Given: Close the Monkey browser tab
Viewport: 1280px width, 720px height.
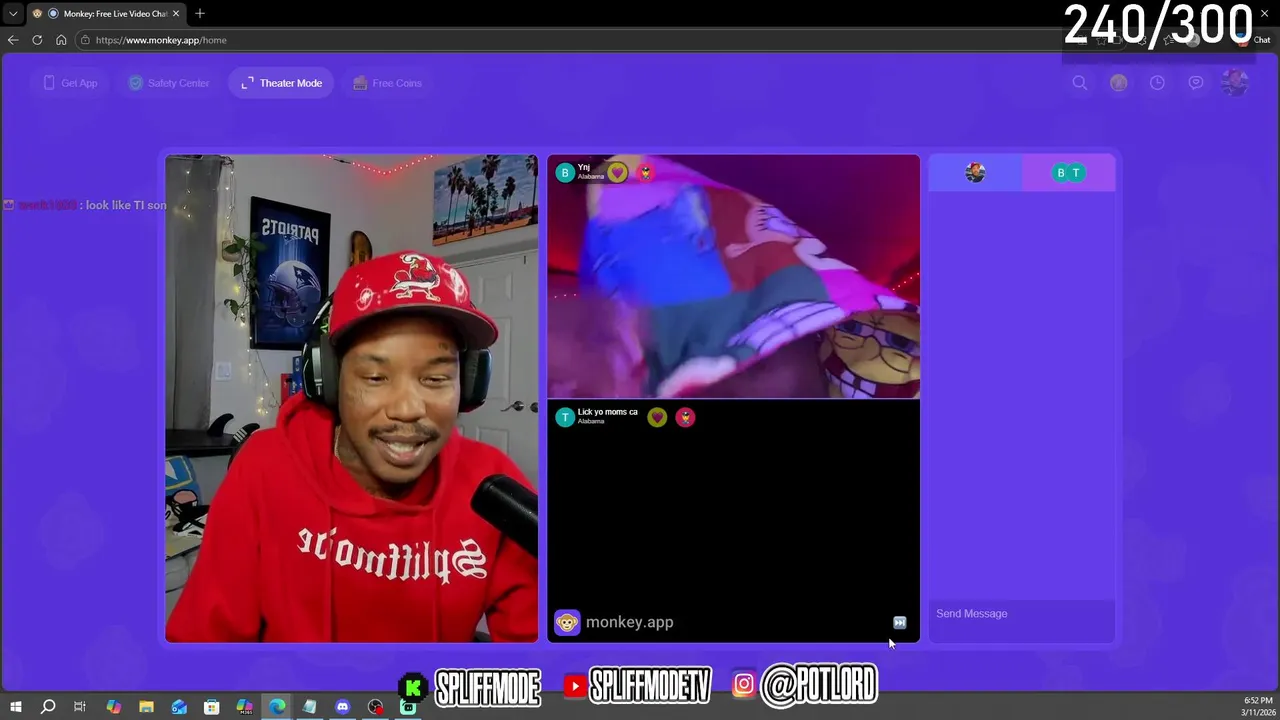Looking at the screenshot, I should (176, 14).
